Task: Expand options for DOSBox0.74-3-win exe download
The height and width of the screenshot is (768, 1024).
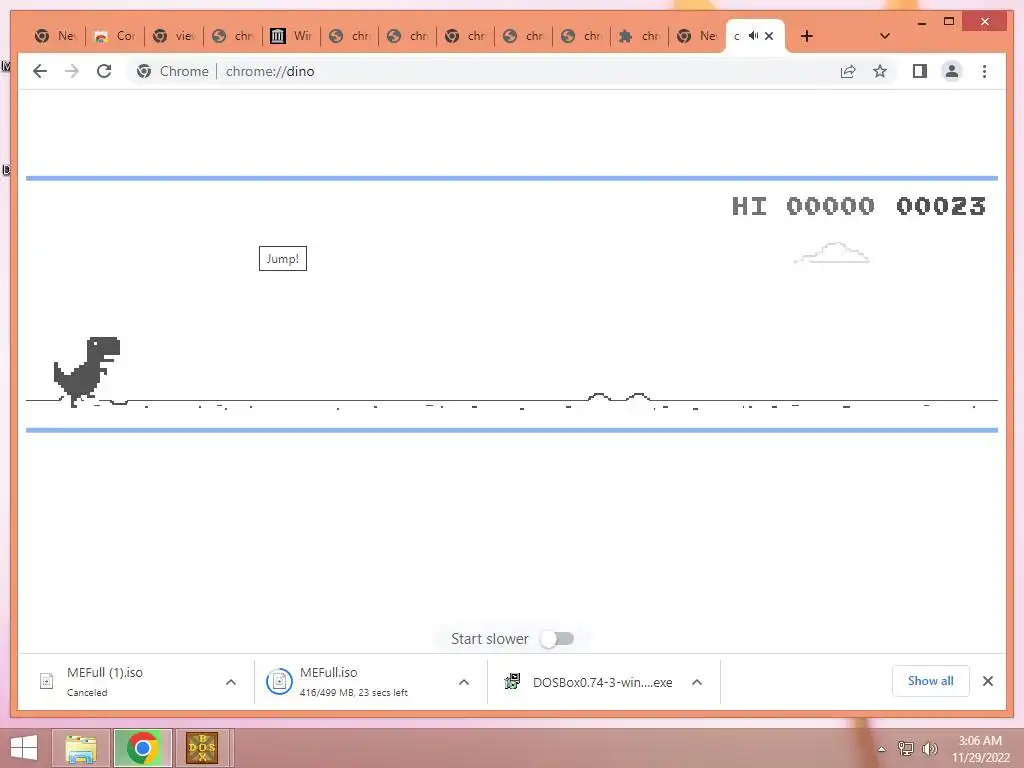Action: pyautogui.click(x=697, y=682)
